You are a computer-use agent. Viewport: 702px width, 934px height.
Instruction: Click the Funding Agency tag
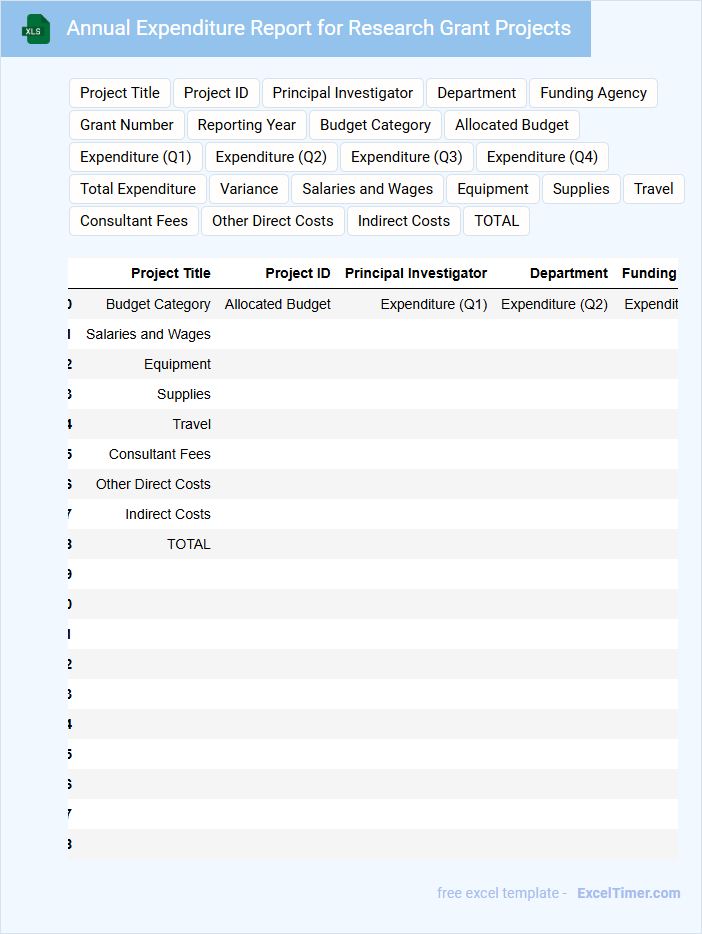pos(593,93)
